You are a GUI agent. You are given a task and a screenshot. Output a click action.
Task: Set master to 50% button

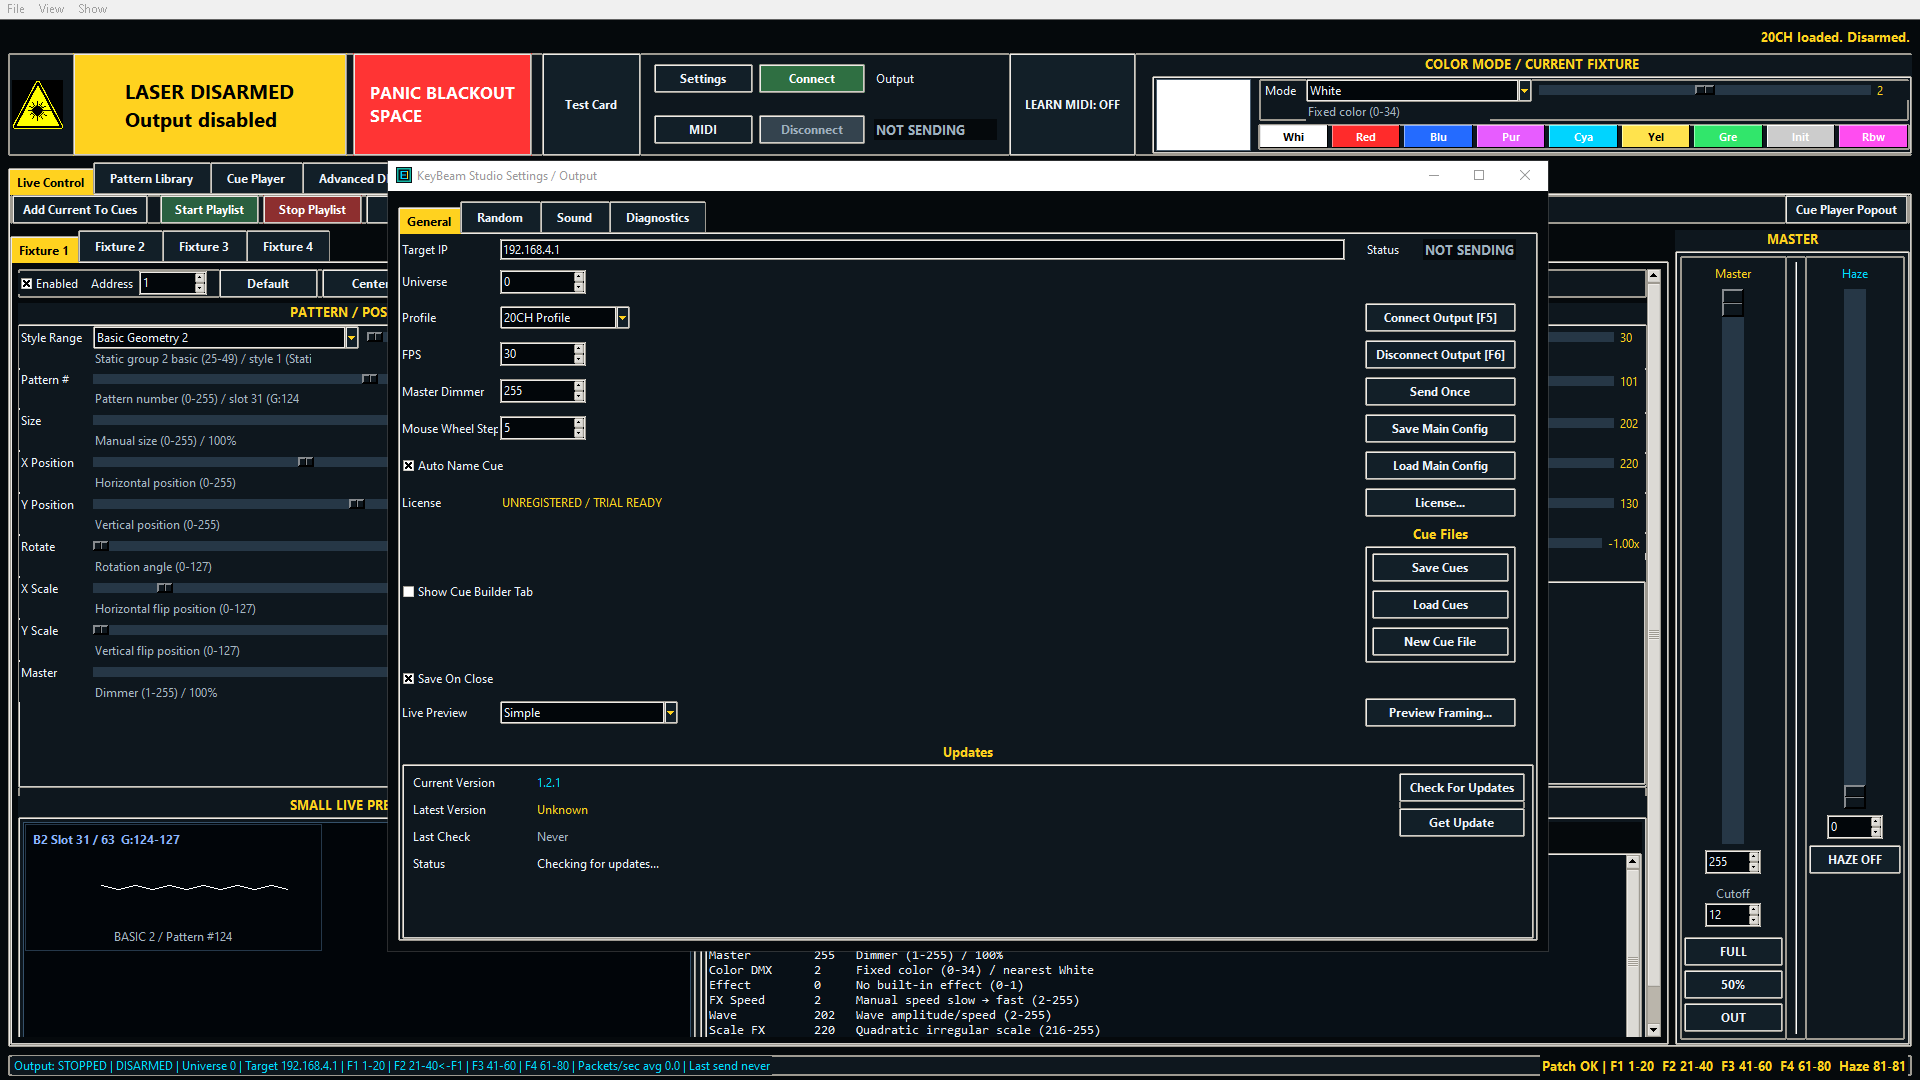pos(1733,985)
